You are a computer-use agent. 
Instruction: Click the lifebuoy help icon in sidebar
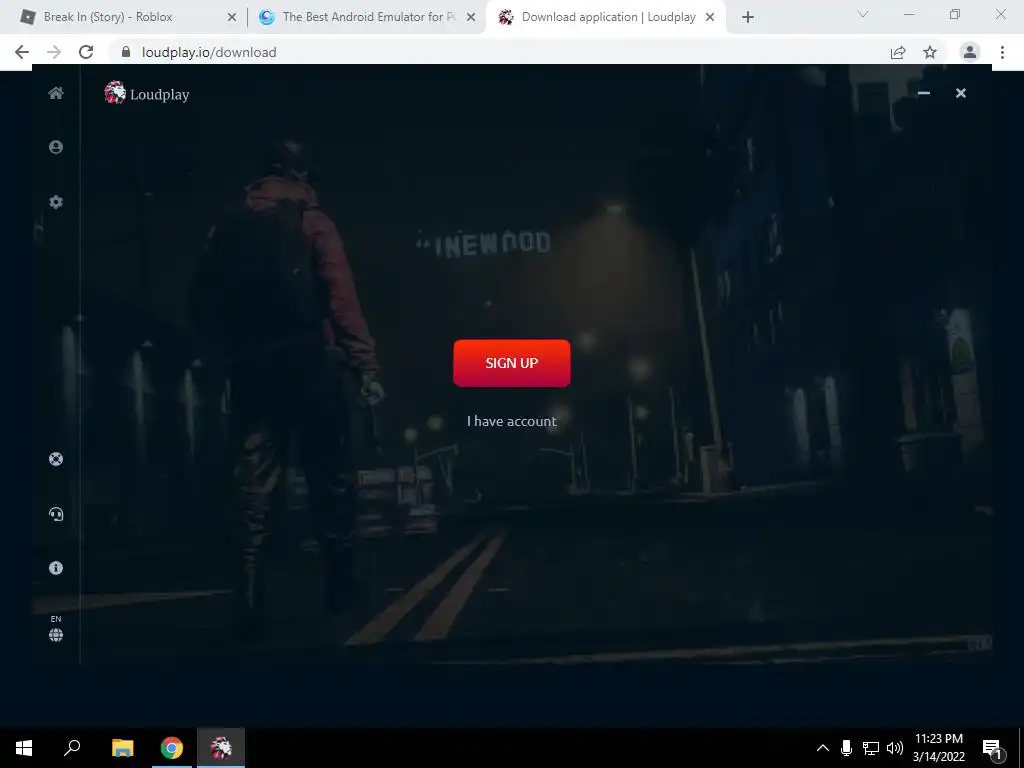(x=56, y=459)
